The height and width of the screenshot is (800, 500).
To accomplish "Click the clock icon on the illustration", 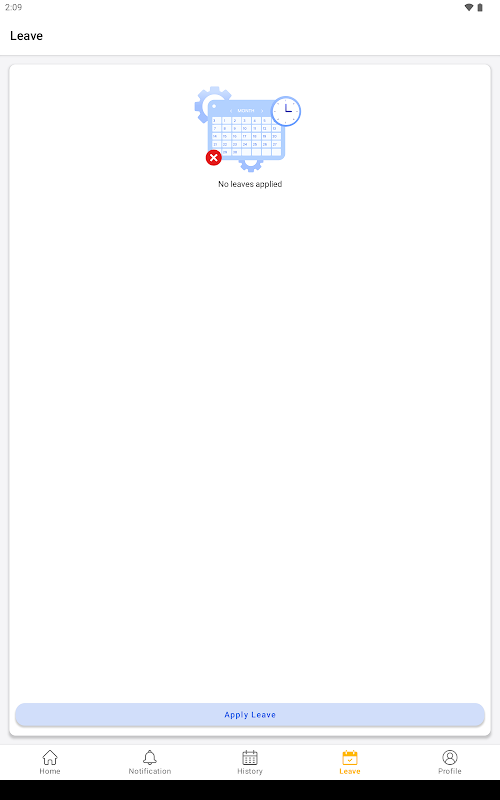I will point(286,111).
